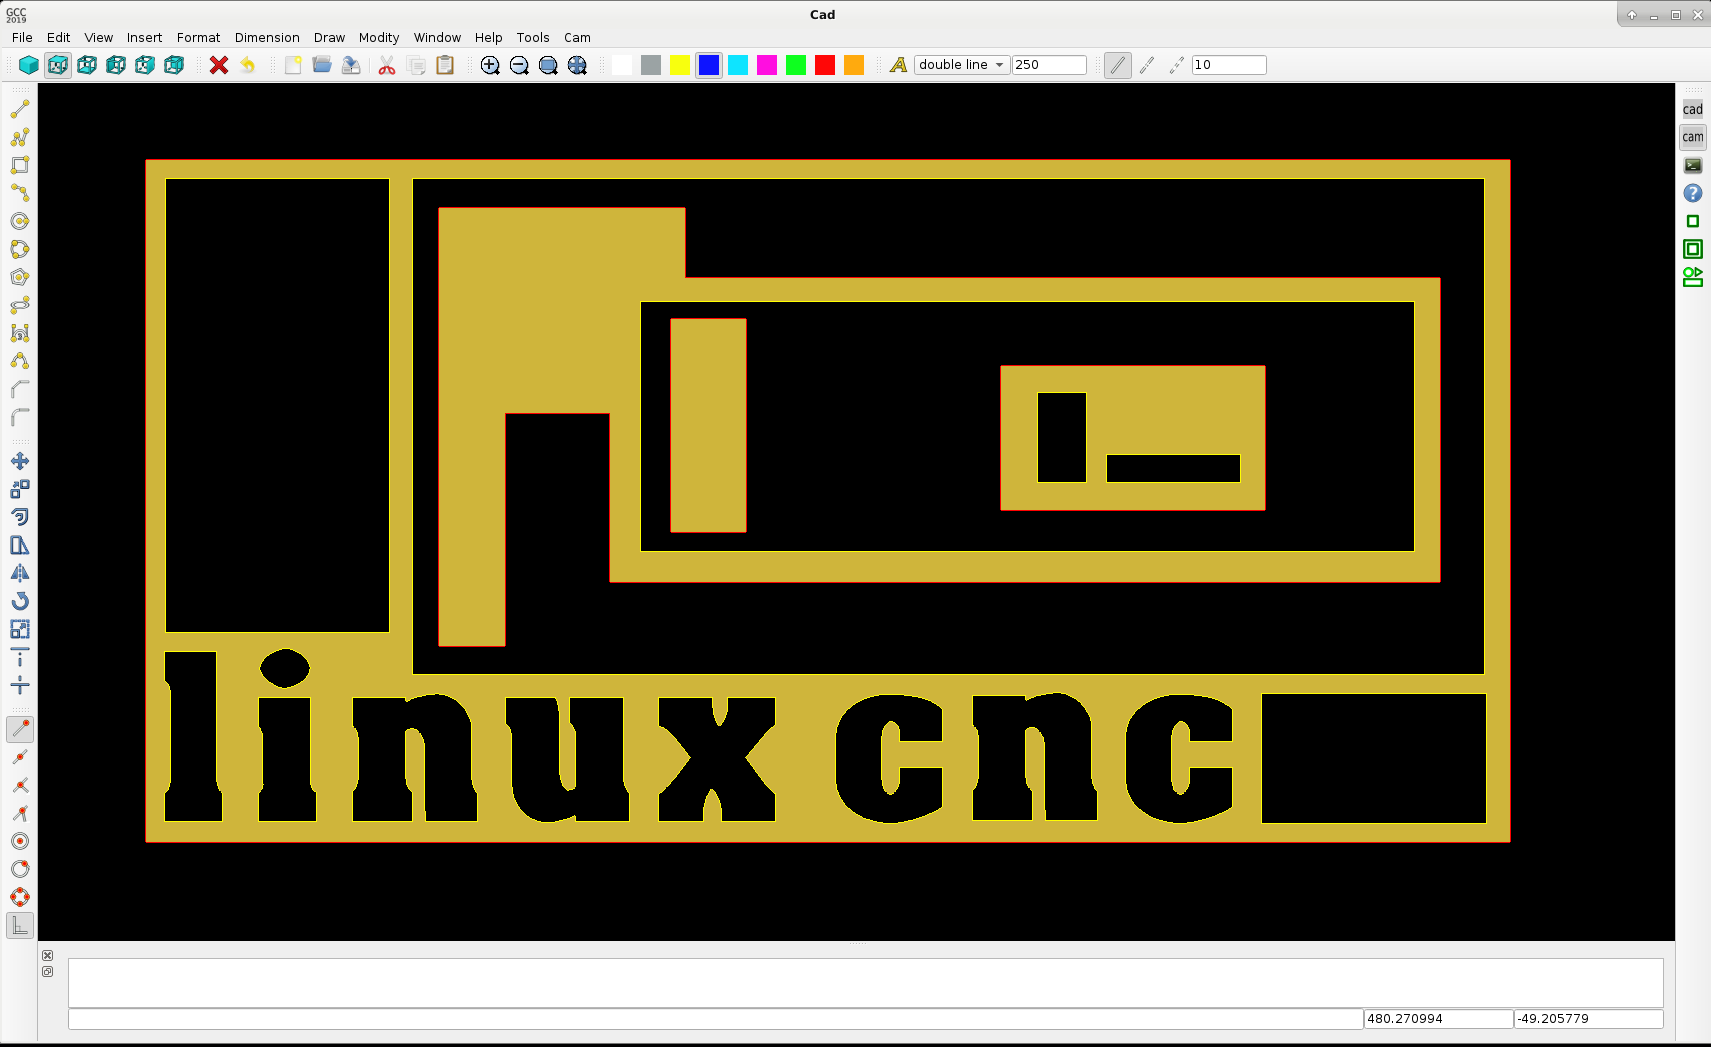Open the double line font dropdown
Screen dimensions: 1711x1047
[962, 65]
